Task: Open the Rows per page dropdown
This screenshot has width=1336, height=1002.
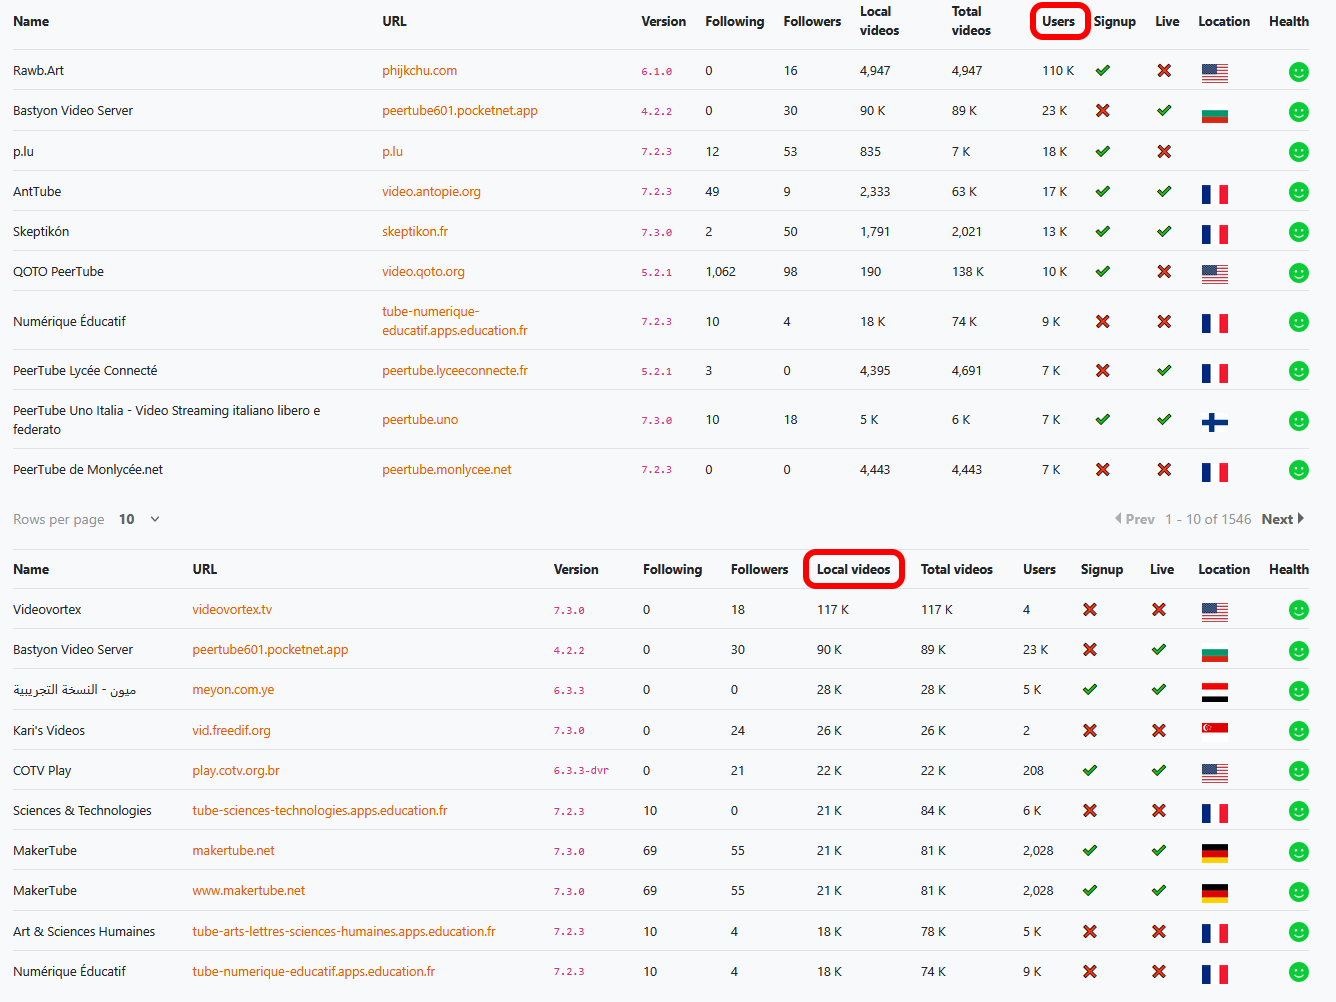Action: coord(140,519)
